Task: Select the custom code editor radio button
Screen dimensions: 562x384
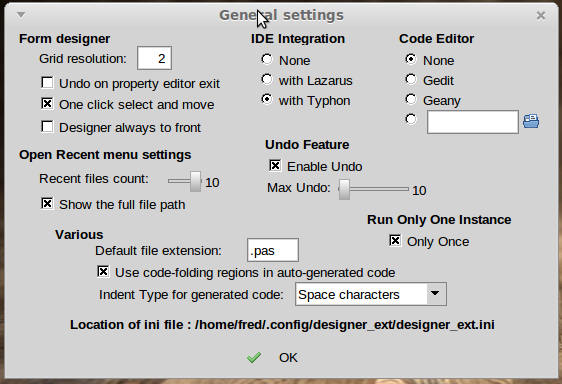Action: pos(411,119)
